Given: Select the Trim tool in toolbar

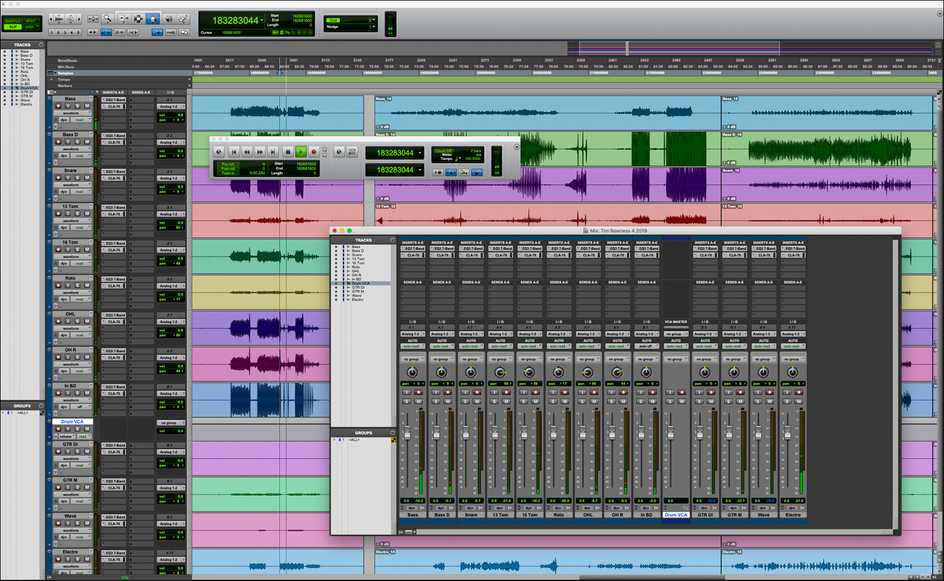Looking at the screenshot, I should point(123,19).
